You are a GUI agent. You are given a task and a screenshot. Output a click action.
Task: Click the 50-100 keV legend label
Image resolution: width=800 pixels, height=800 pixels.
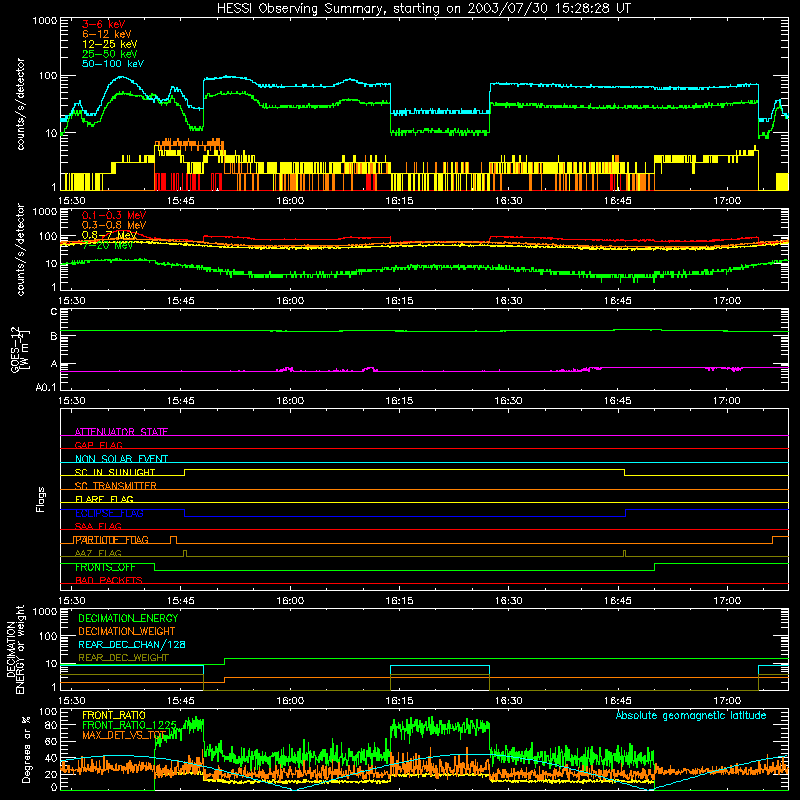[x=113, y=64]
